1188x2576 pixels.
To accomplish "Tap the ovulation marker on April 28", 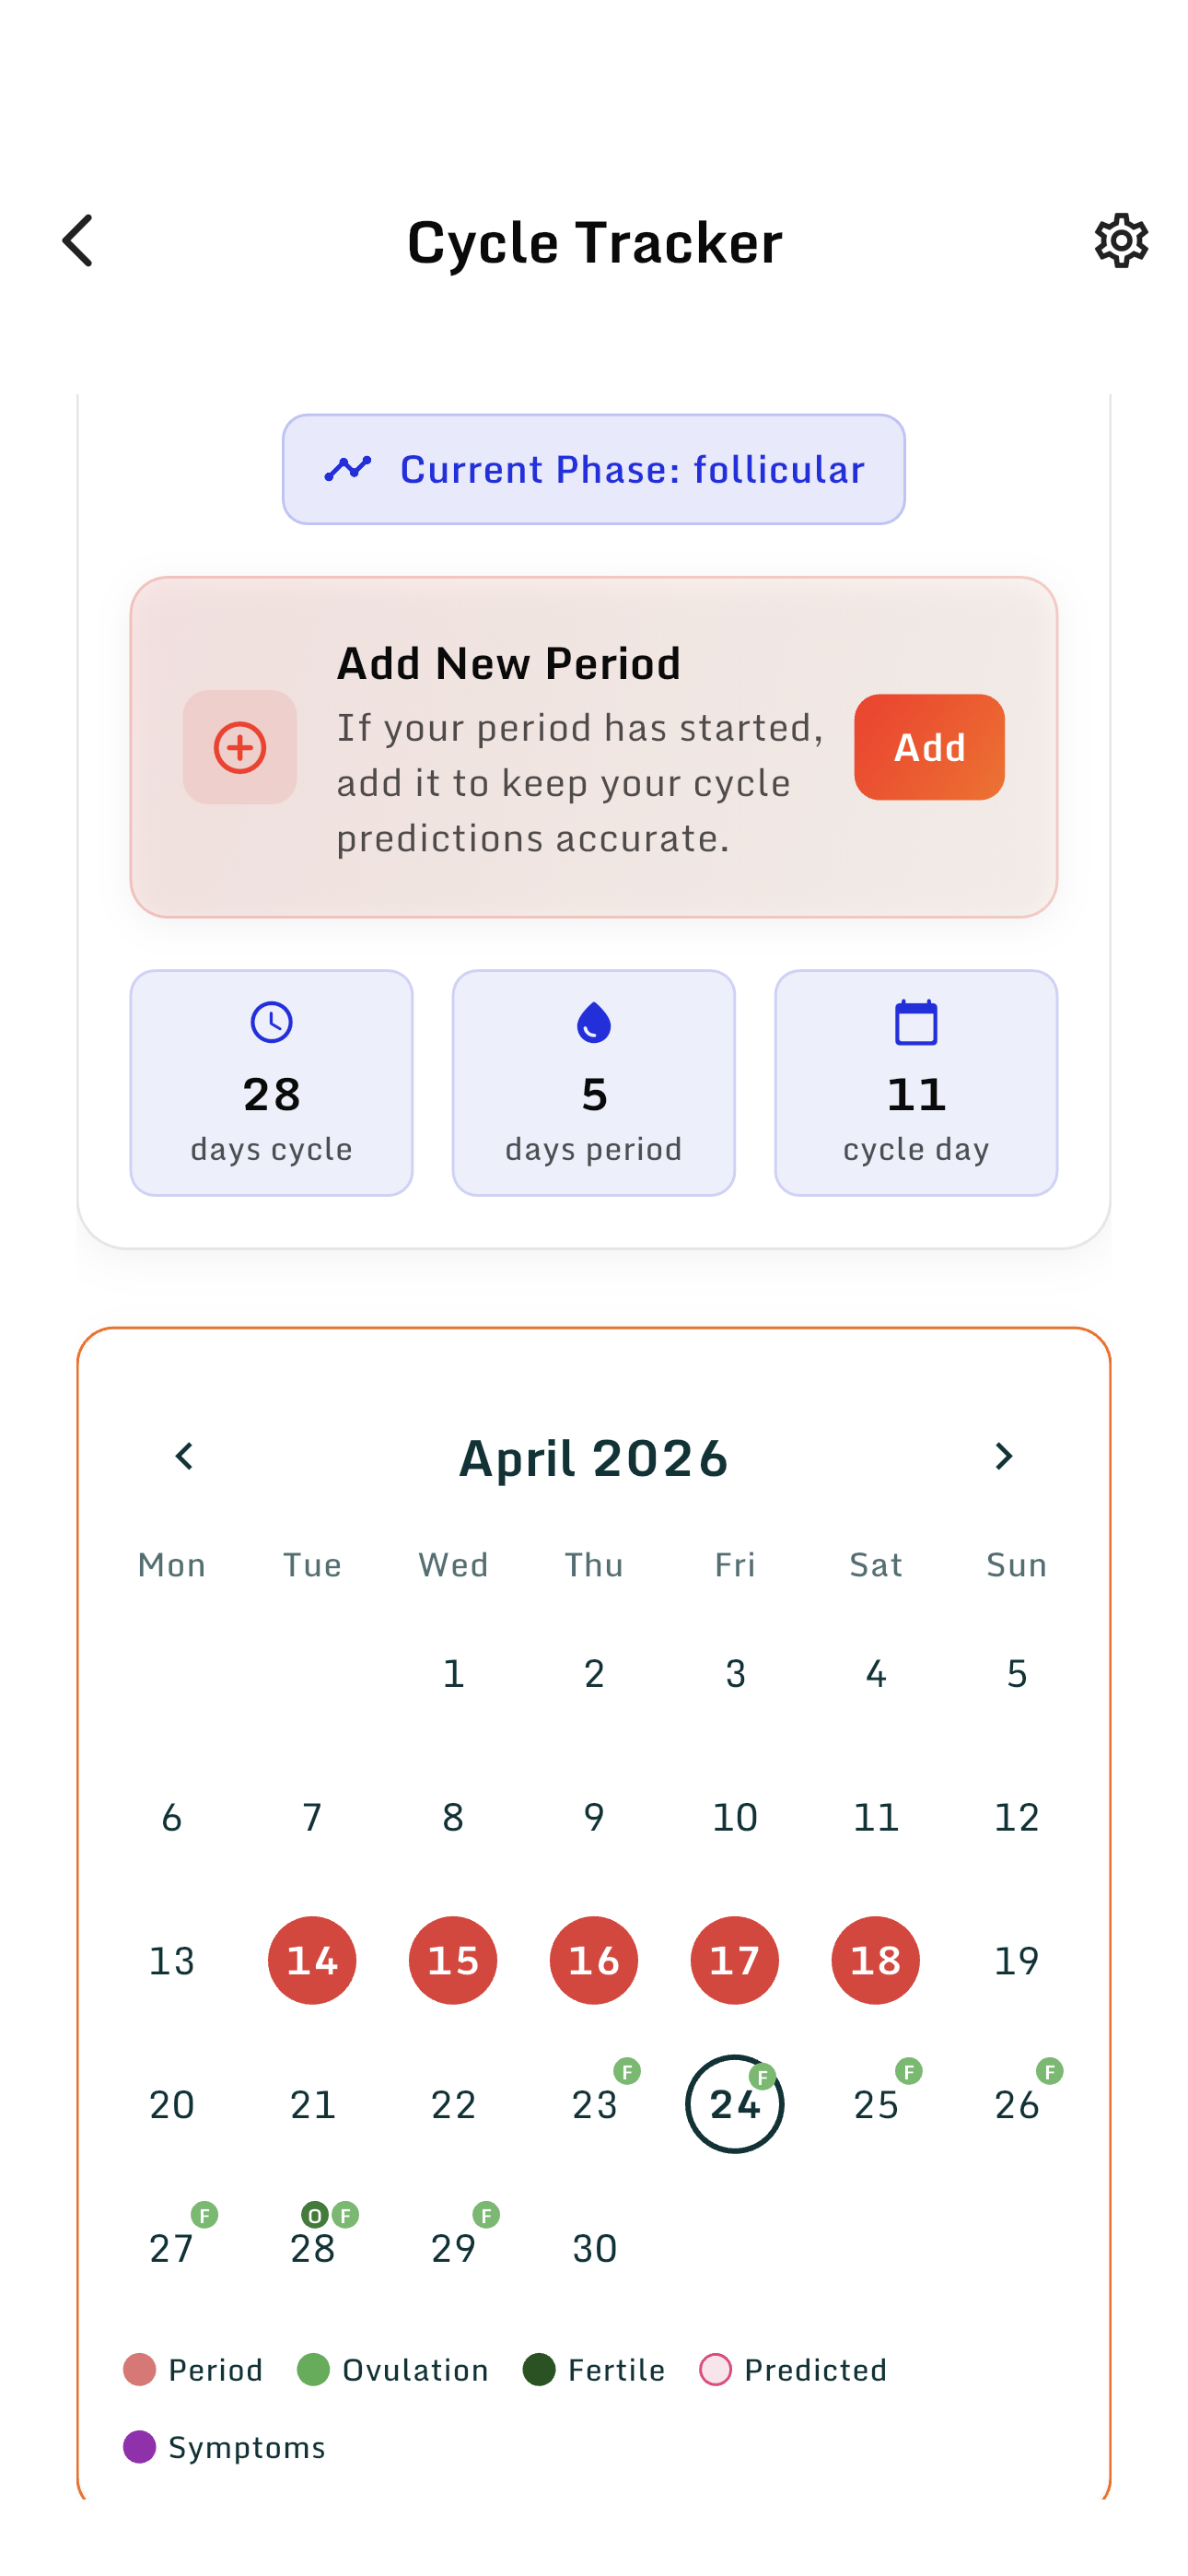I will point(315,2215).
